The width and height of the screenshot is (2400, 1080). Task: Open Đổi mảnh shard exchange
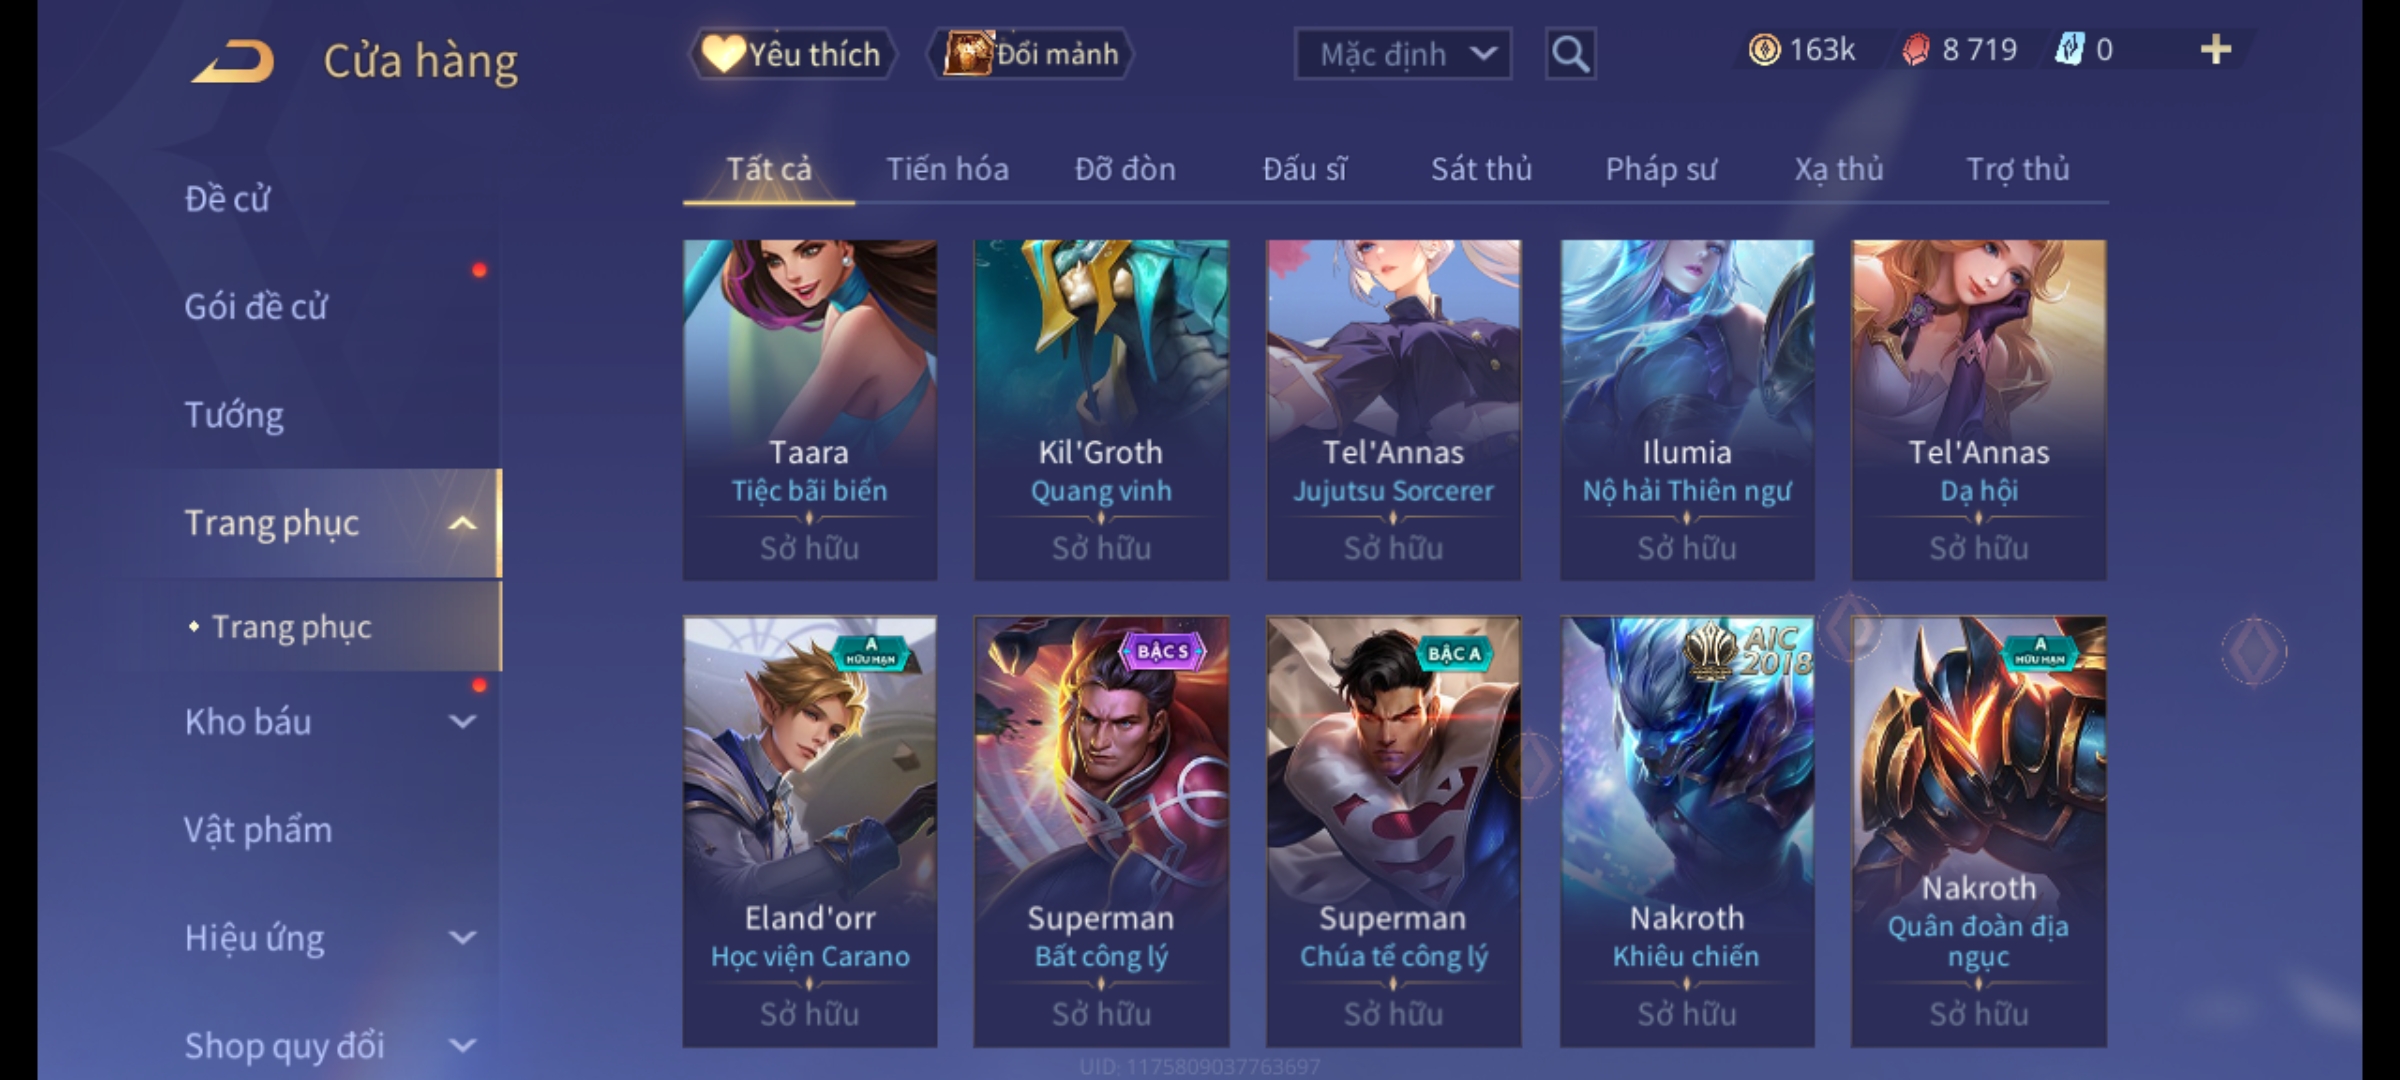pos(1031,54)
